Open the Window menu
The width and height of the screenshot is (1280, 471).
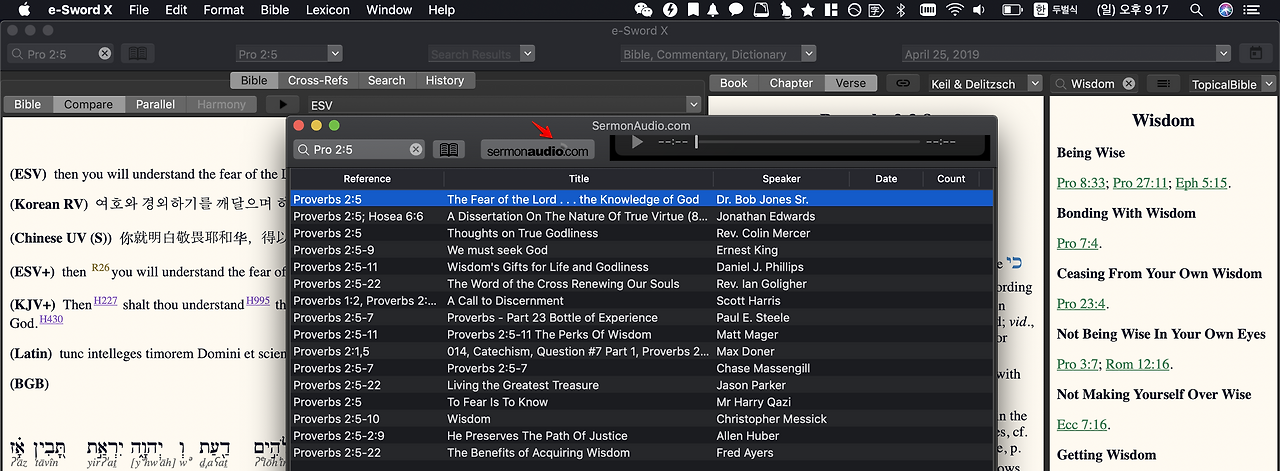click(x=389, y=9)
